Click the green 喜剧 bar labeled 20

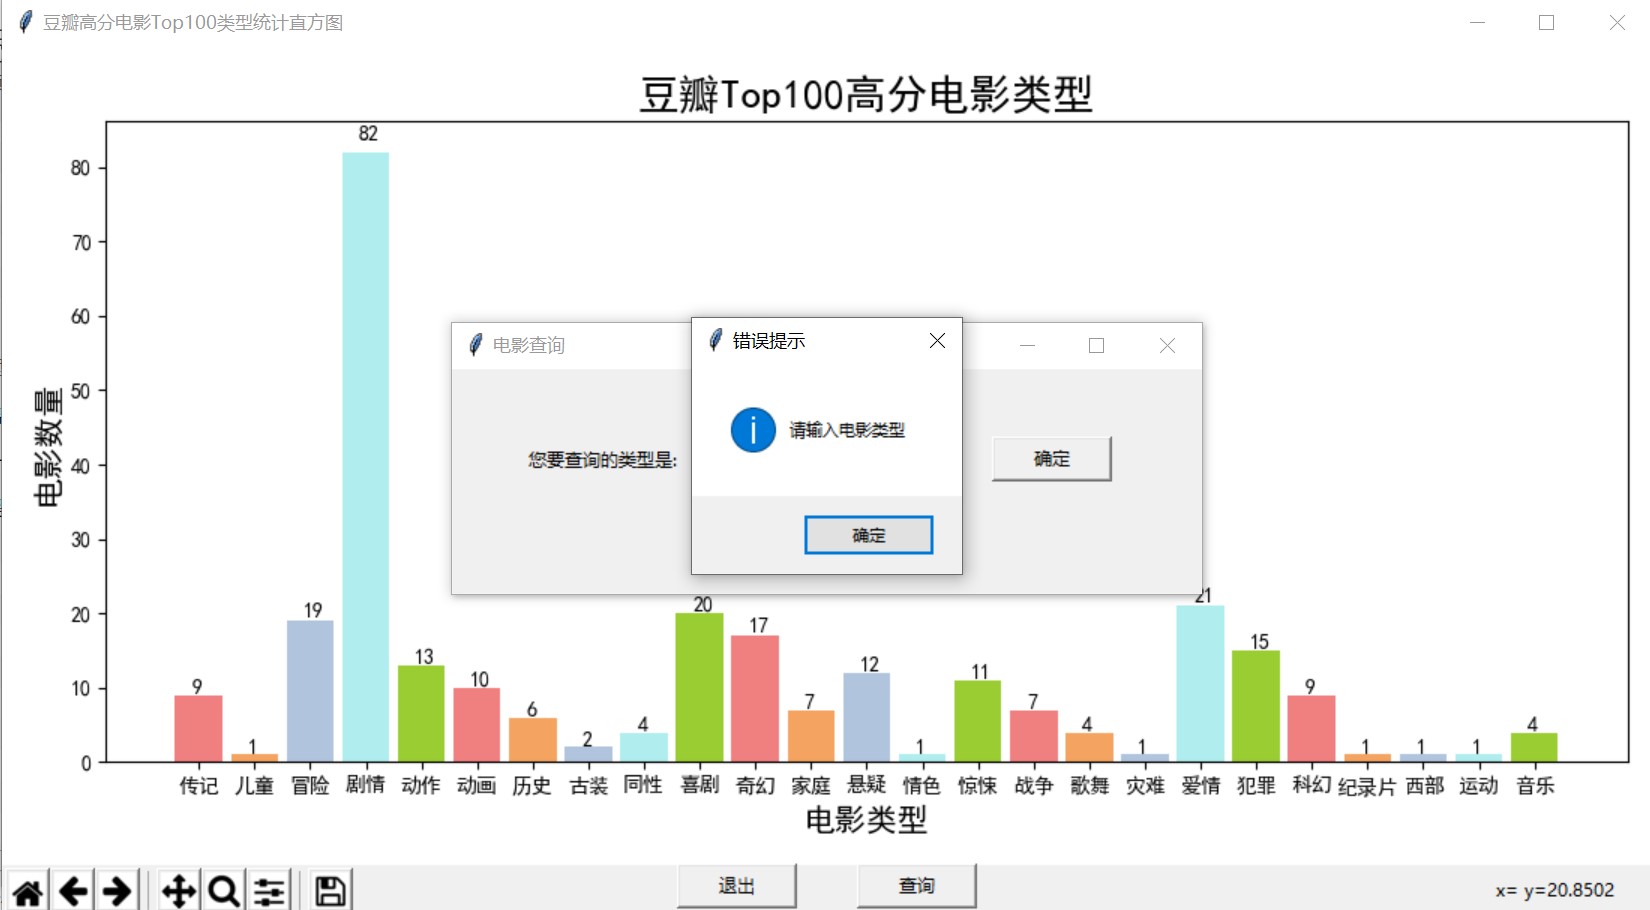tap(699, 688)
